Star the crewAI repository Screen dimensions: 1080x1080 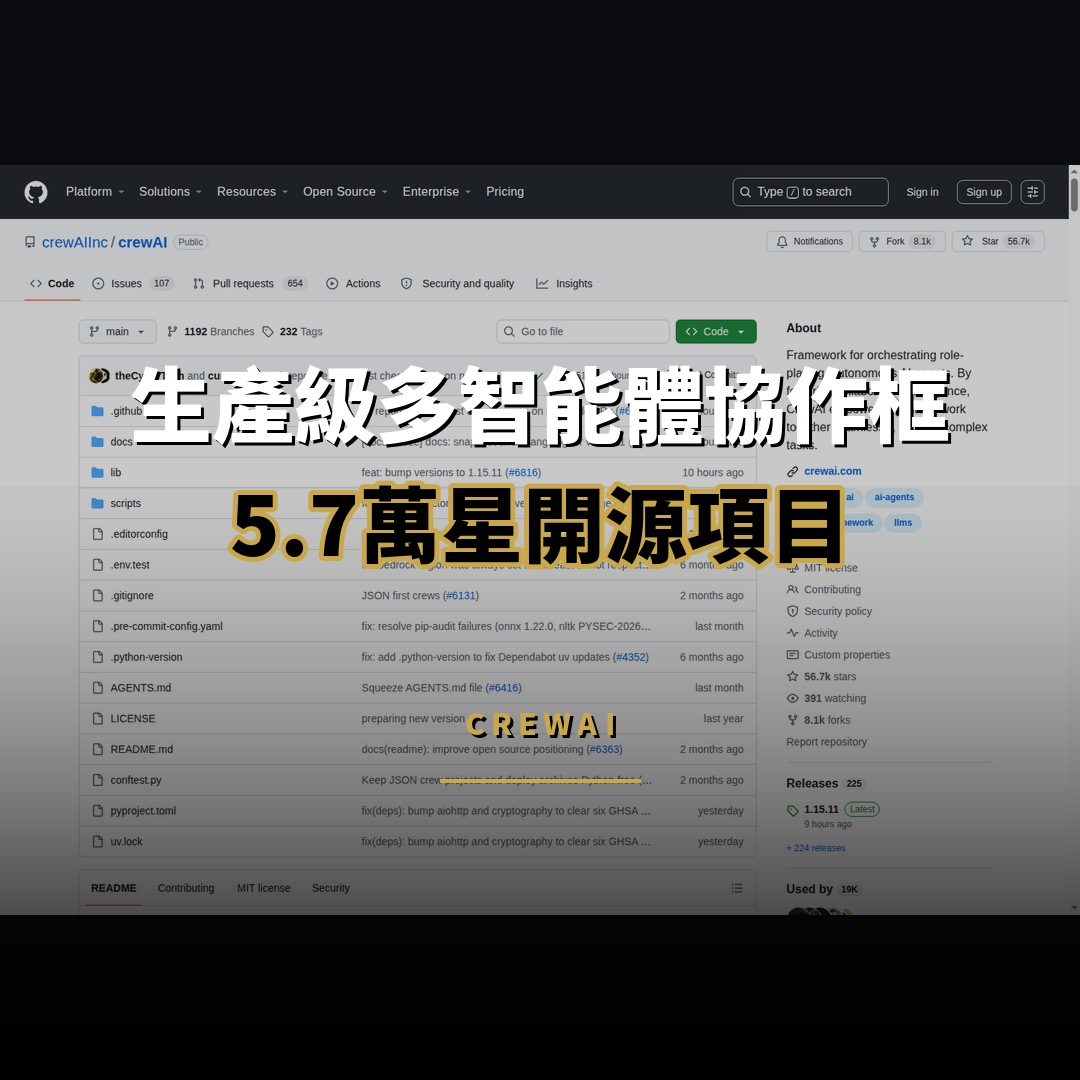[x=998, y=242]
